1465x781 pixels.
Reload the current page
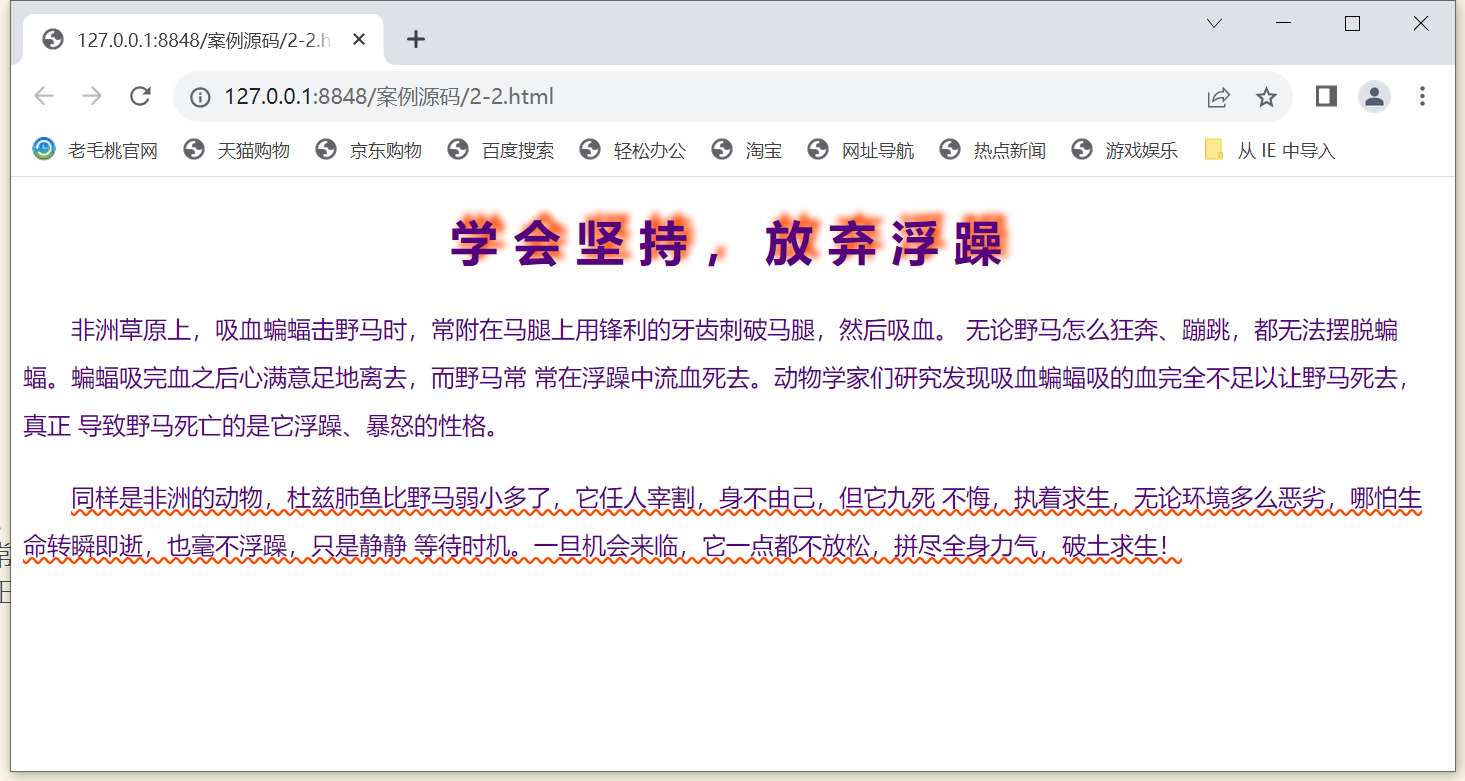coord(140,97)
